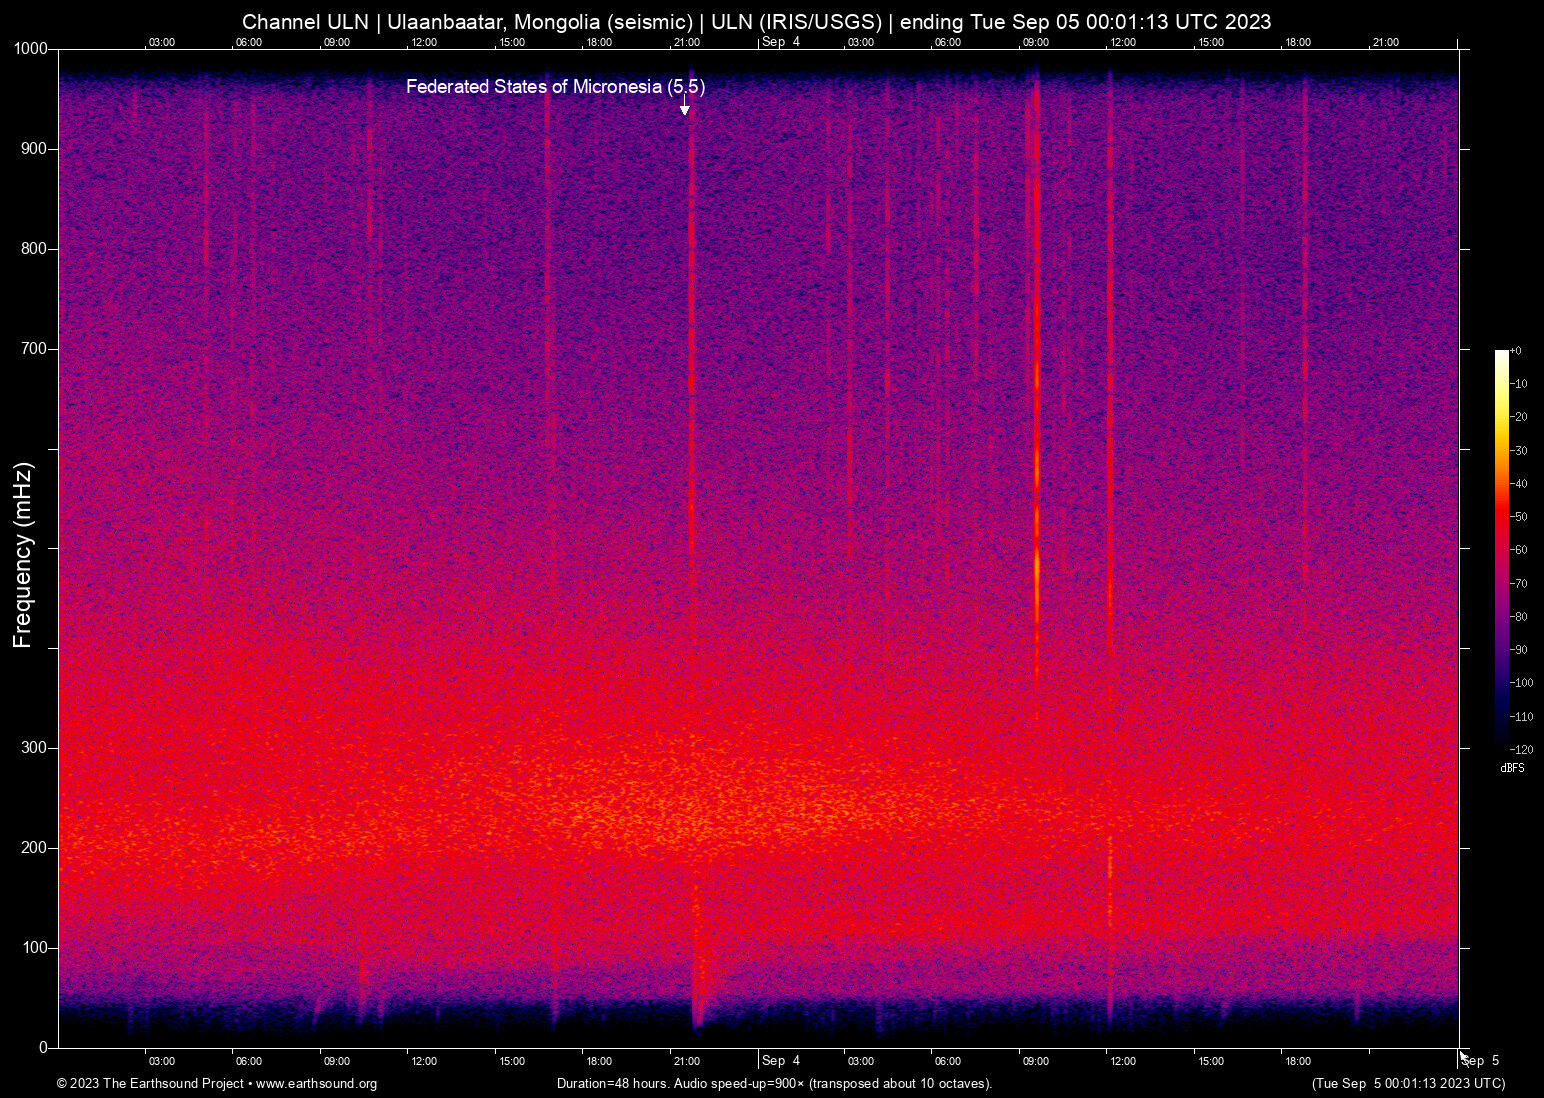
Task: Click the 200 frequency tick label
Action: coord(34,848)
